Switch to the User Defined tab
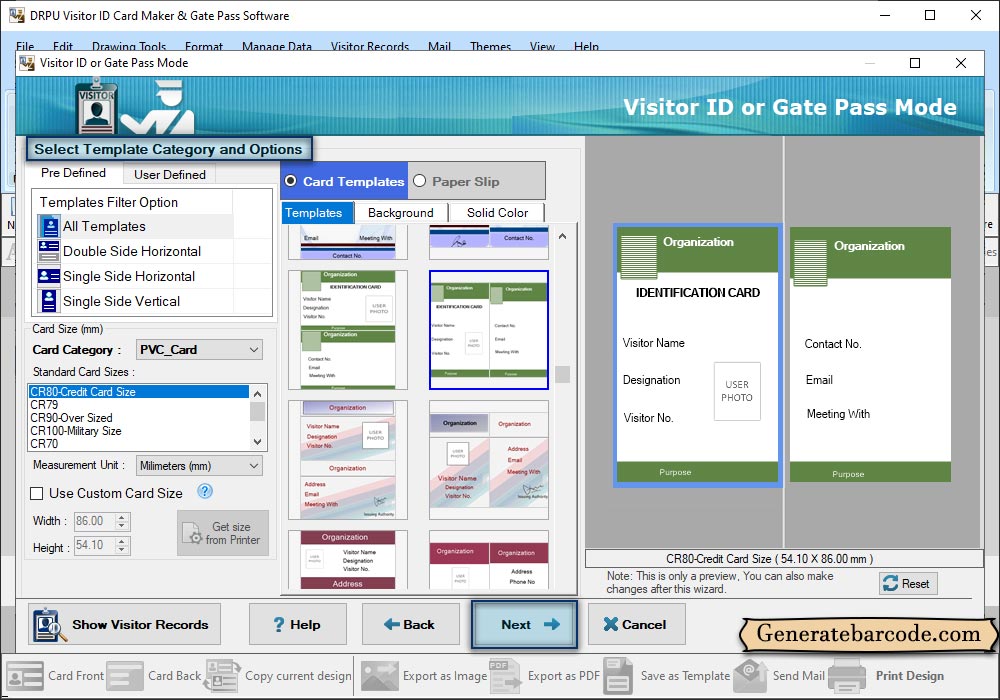Screen dimensions: 1000x700 [x=170, y=175]
